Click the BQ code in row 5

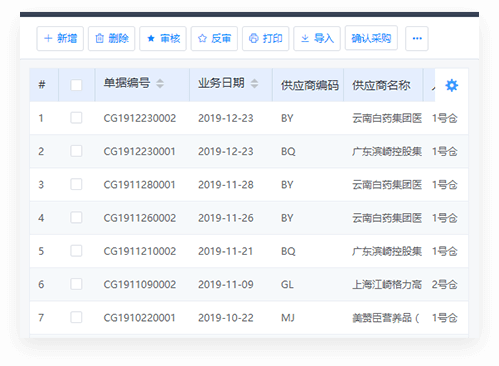(x=288, y=251)
